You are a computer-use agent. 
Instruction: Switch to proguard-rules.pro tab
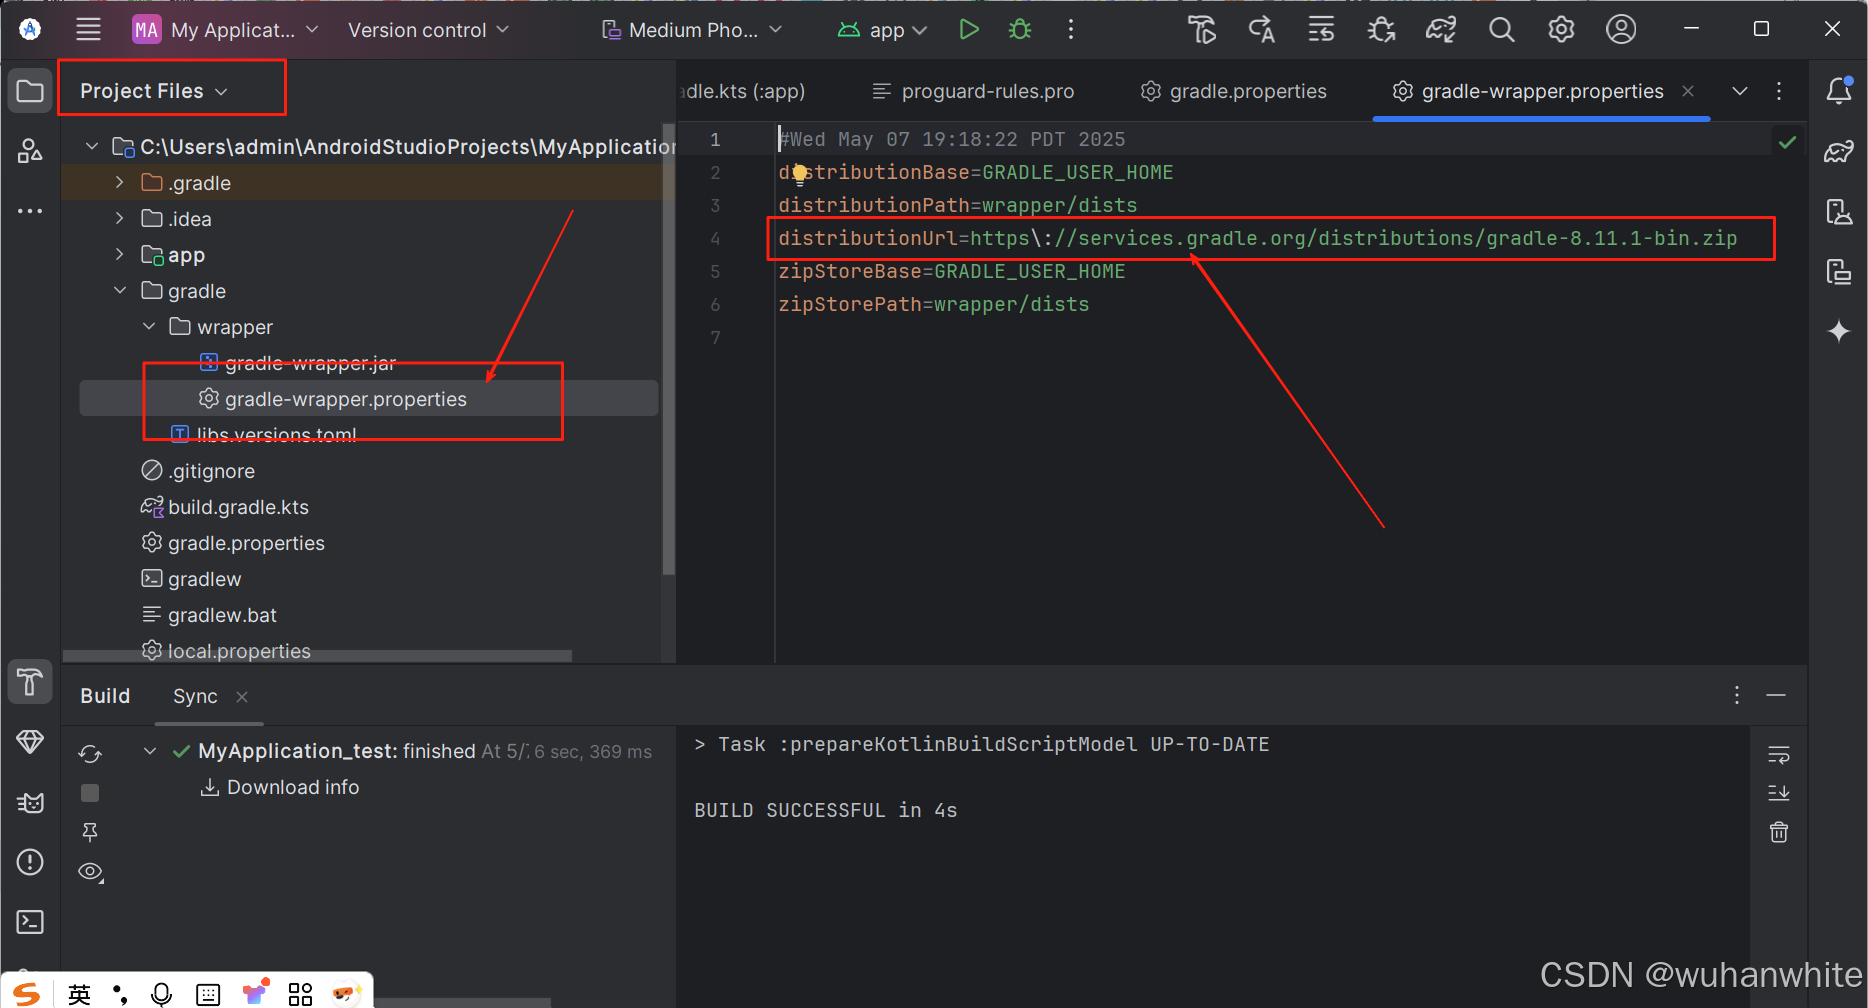coord(973,91)
